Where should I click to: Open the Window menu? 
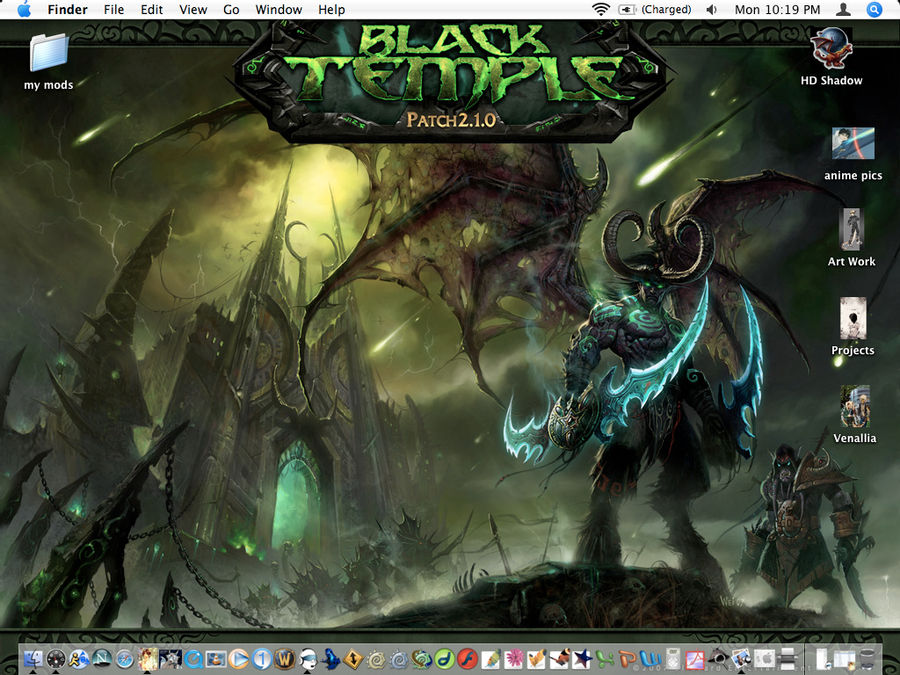(278, 10)
